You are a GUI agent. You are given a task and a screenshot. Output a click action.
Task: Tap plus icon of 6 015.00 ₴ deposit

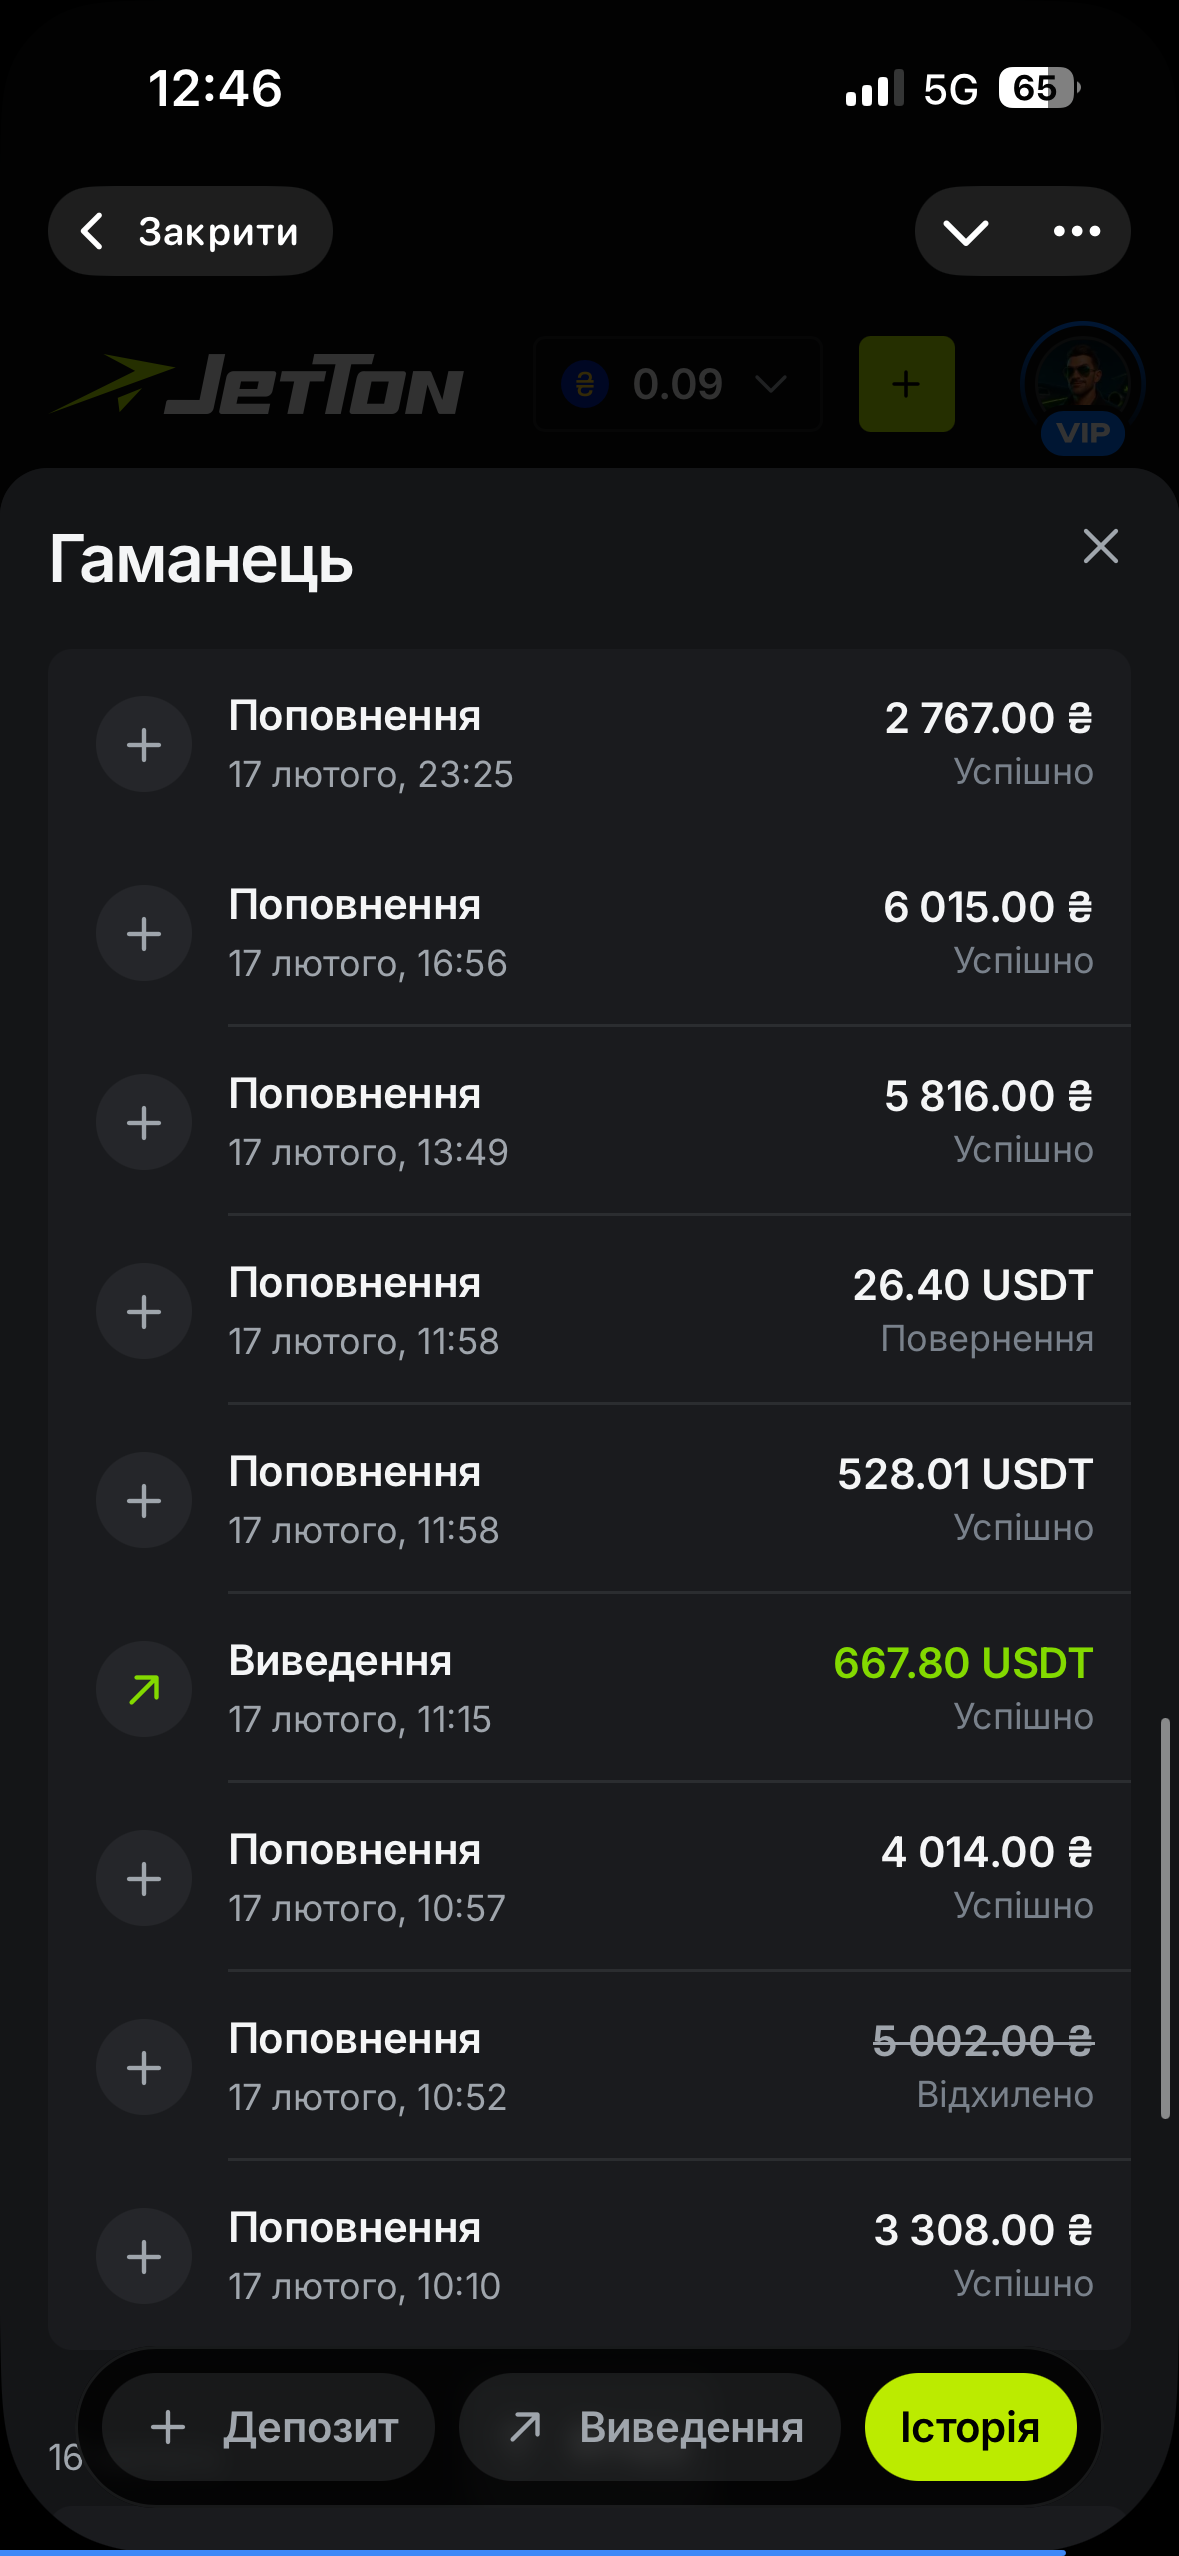tap(144, 933)
